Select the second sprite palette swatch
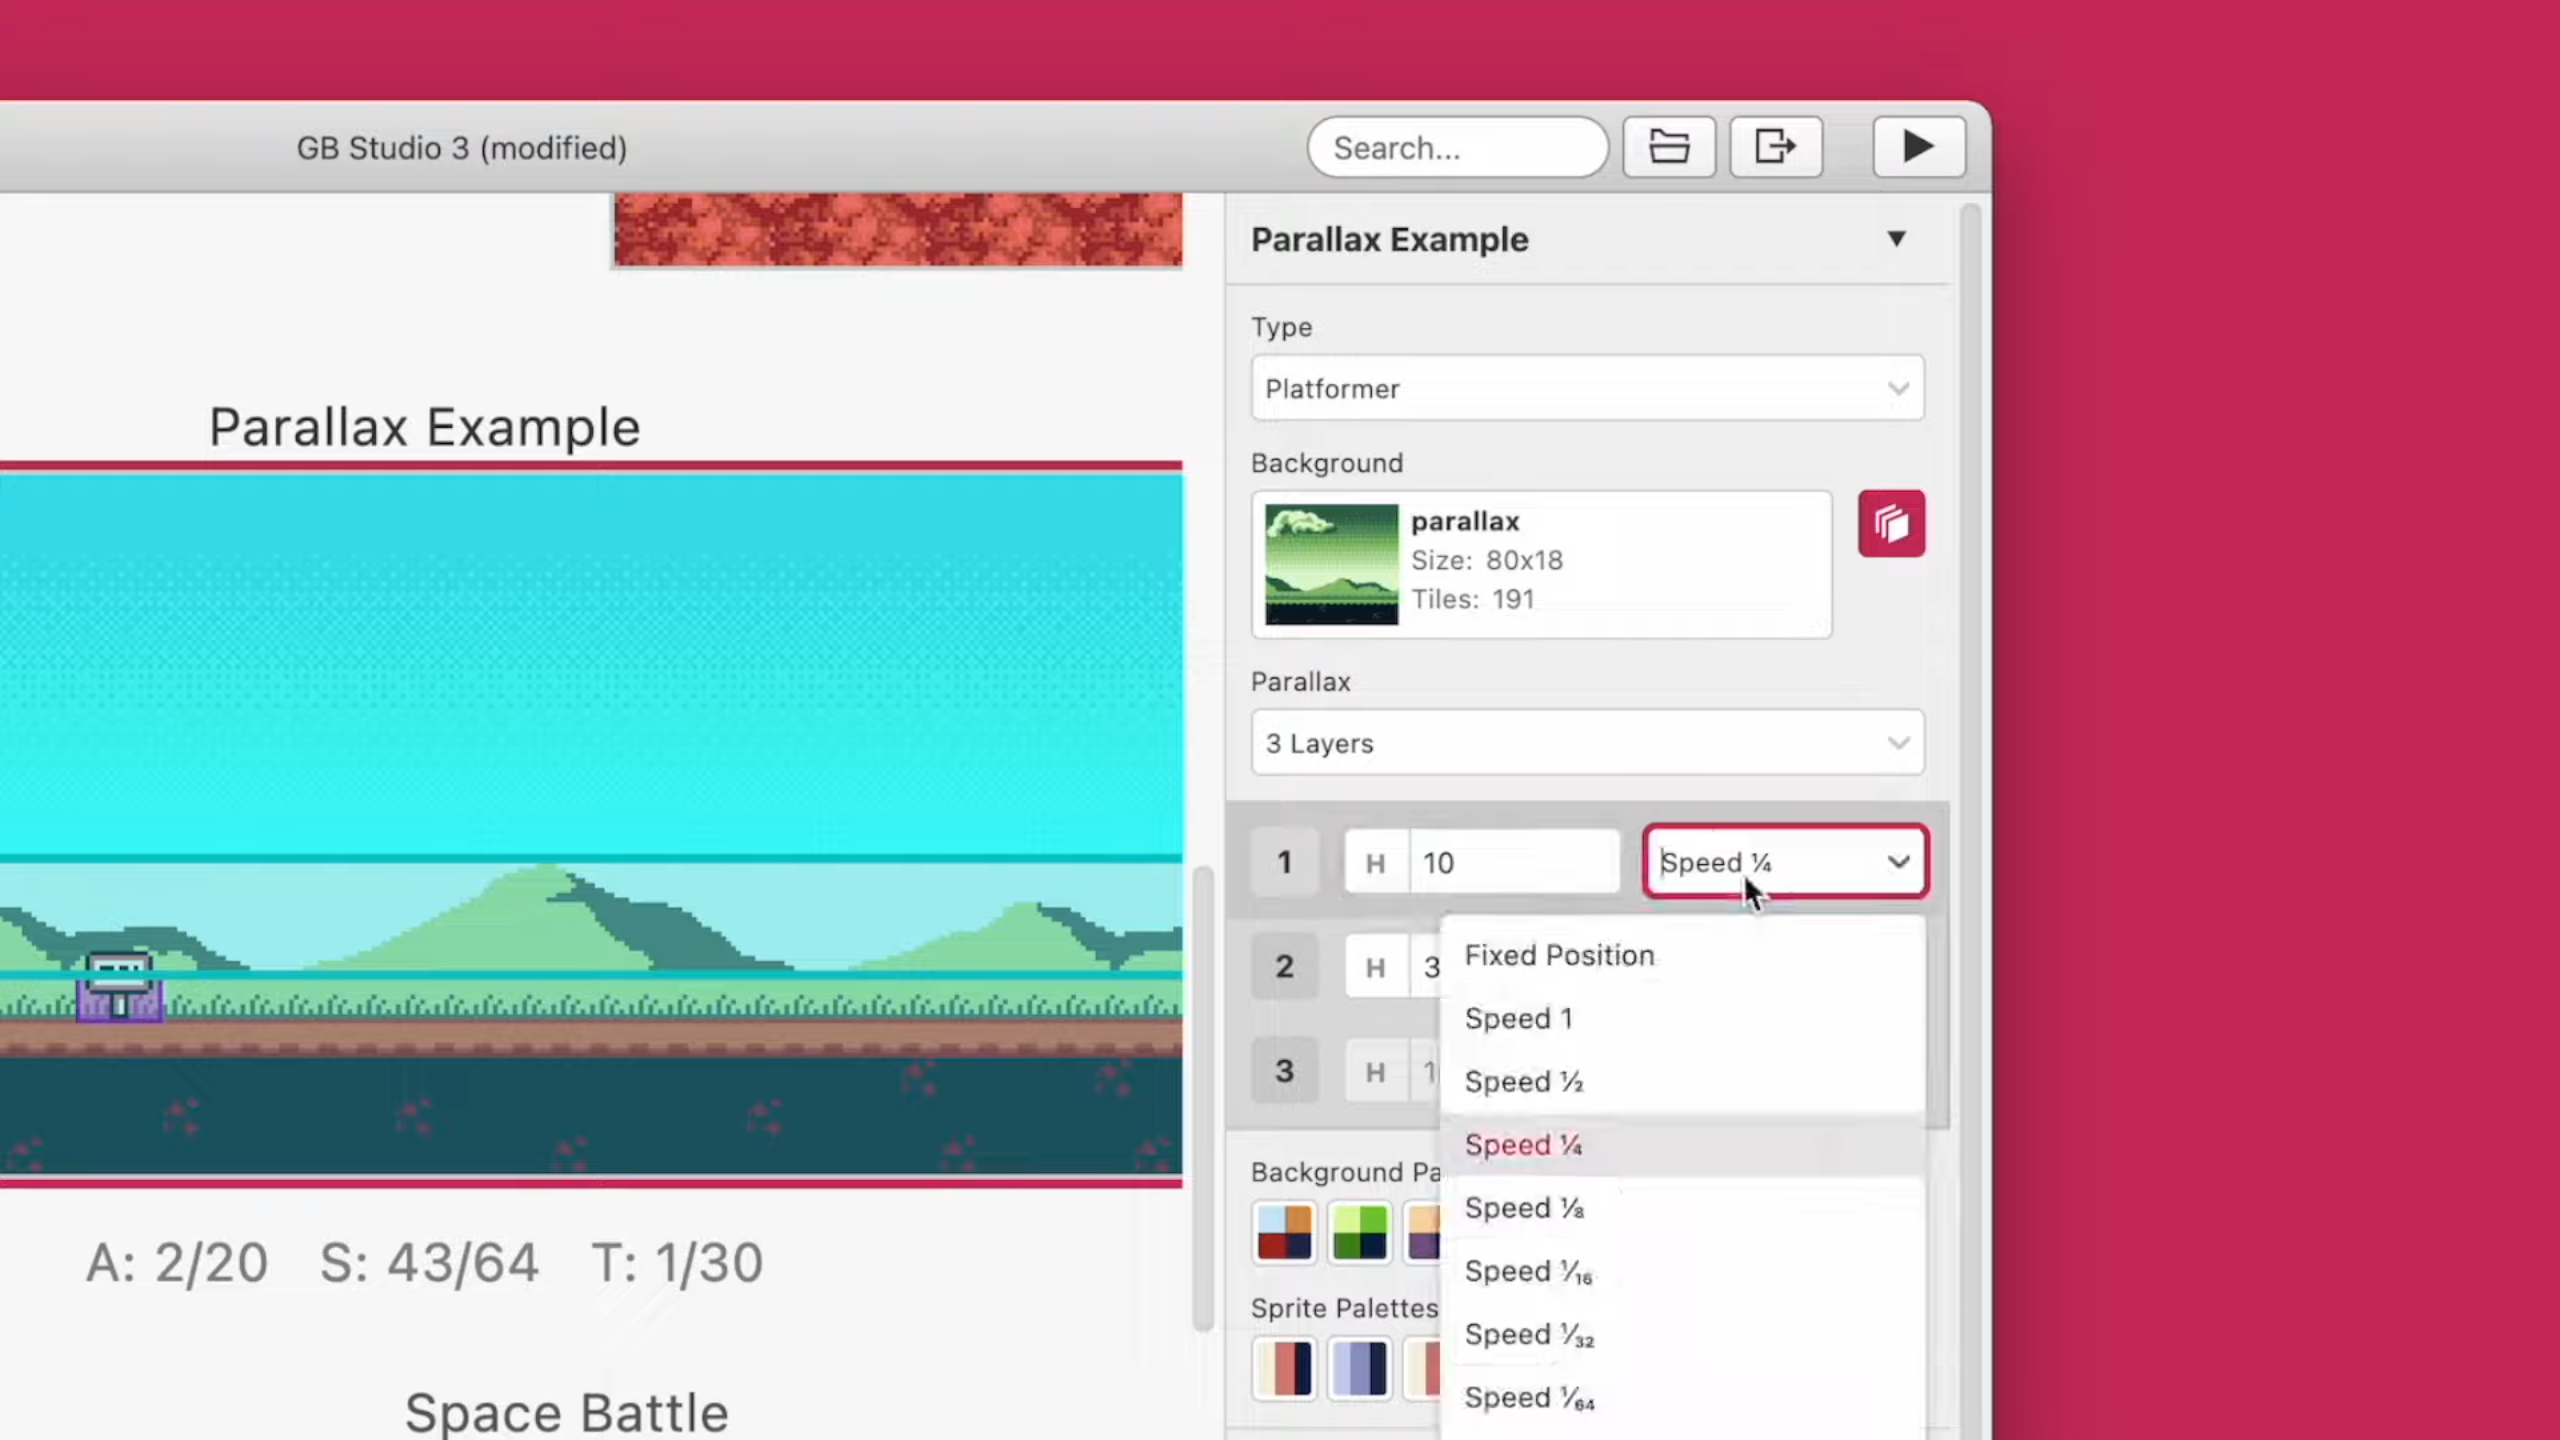Screen dimensions: 2560x1440 1359,1368
